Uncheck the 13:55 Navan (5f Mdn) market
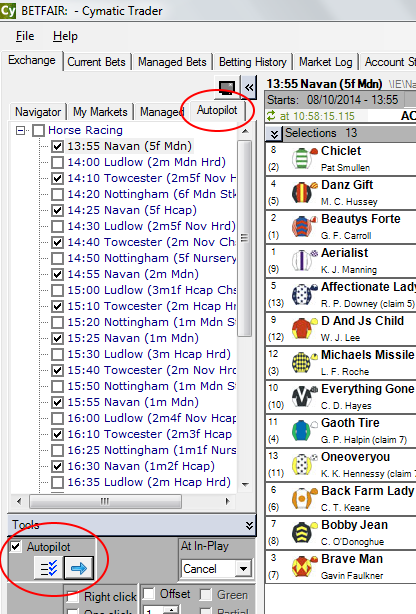This screenshot has width=416, height=614. point(58,146)
